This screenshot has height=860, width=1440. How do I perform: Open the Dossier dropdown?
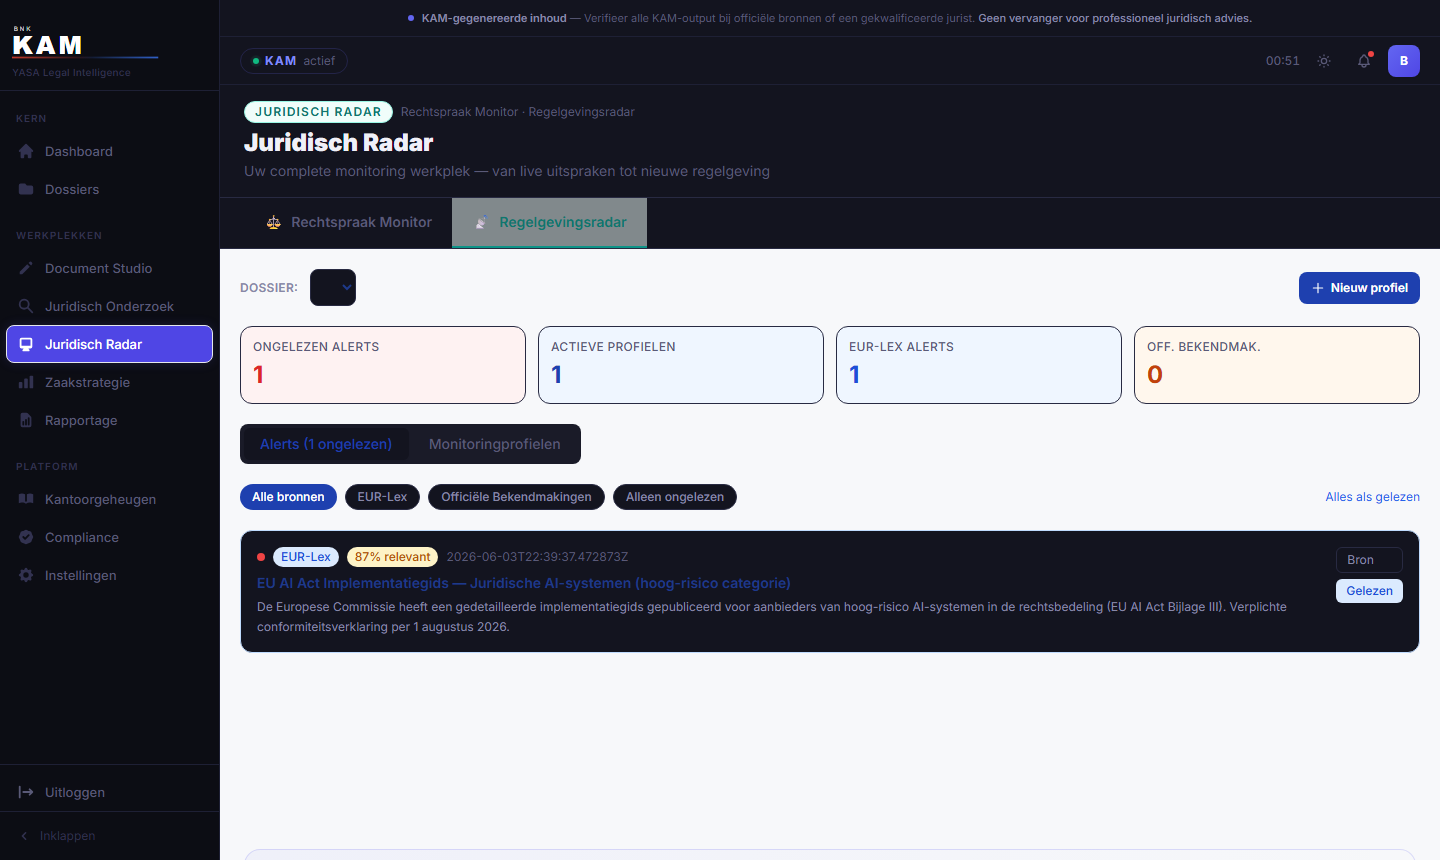[333, 287]
